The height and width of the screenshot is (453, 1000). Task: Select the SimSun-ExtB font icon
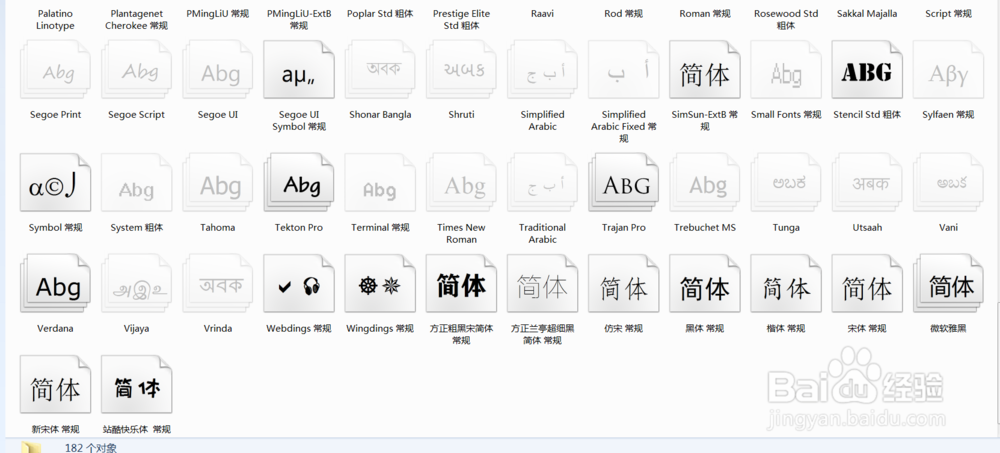tap(705, 70)
